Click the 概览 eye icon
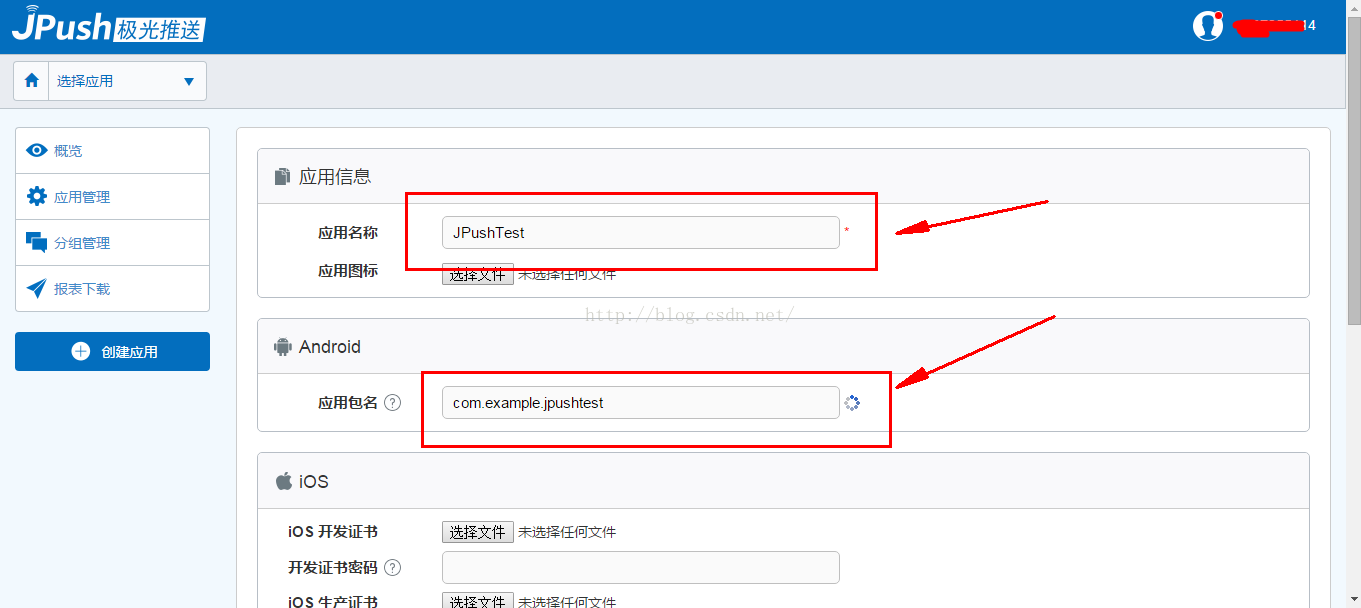The image size is (1361, 608). pos(37,151)
